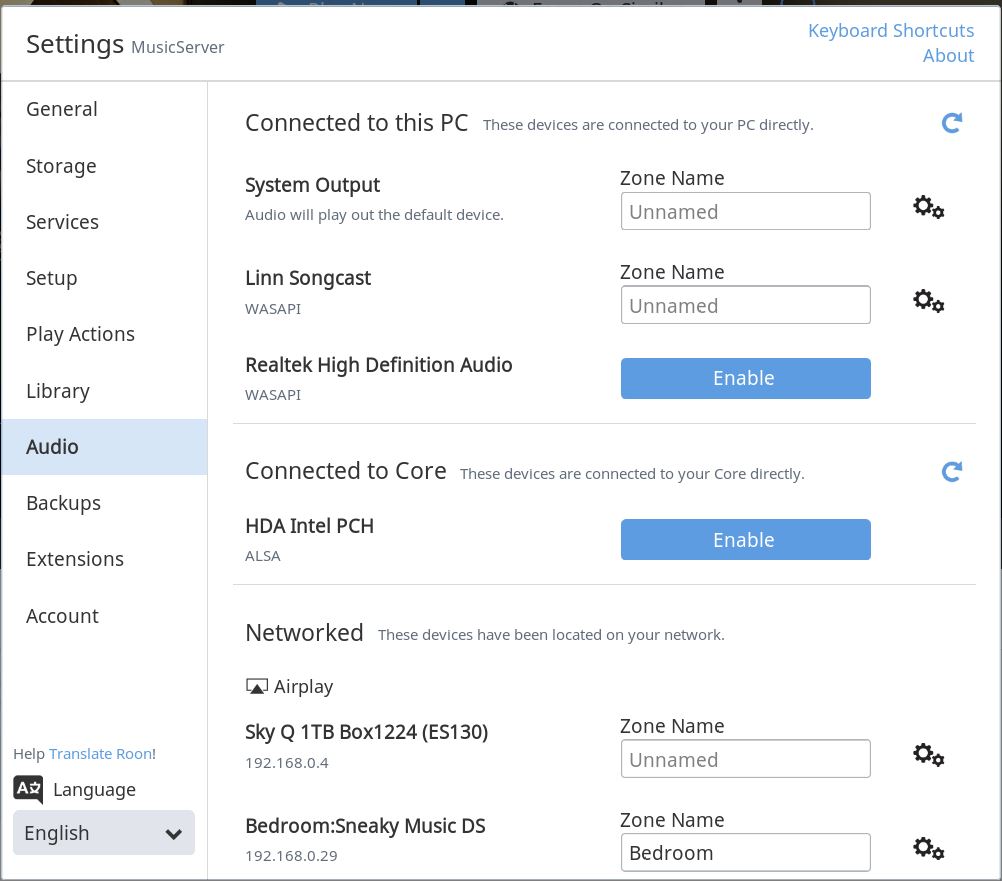Open System Output device settings gear
The width and height of the screenshot is (1002, 881).
[929, 207]
